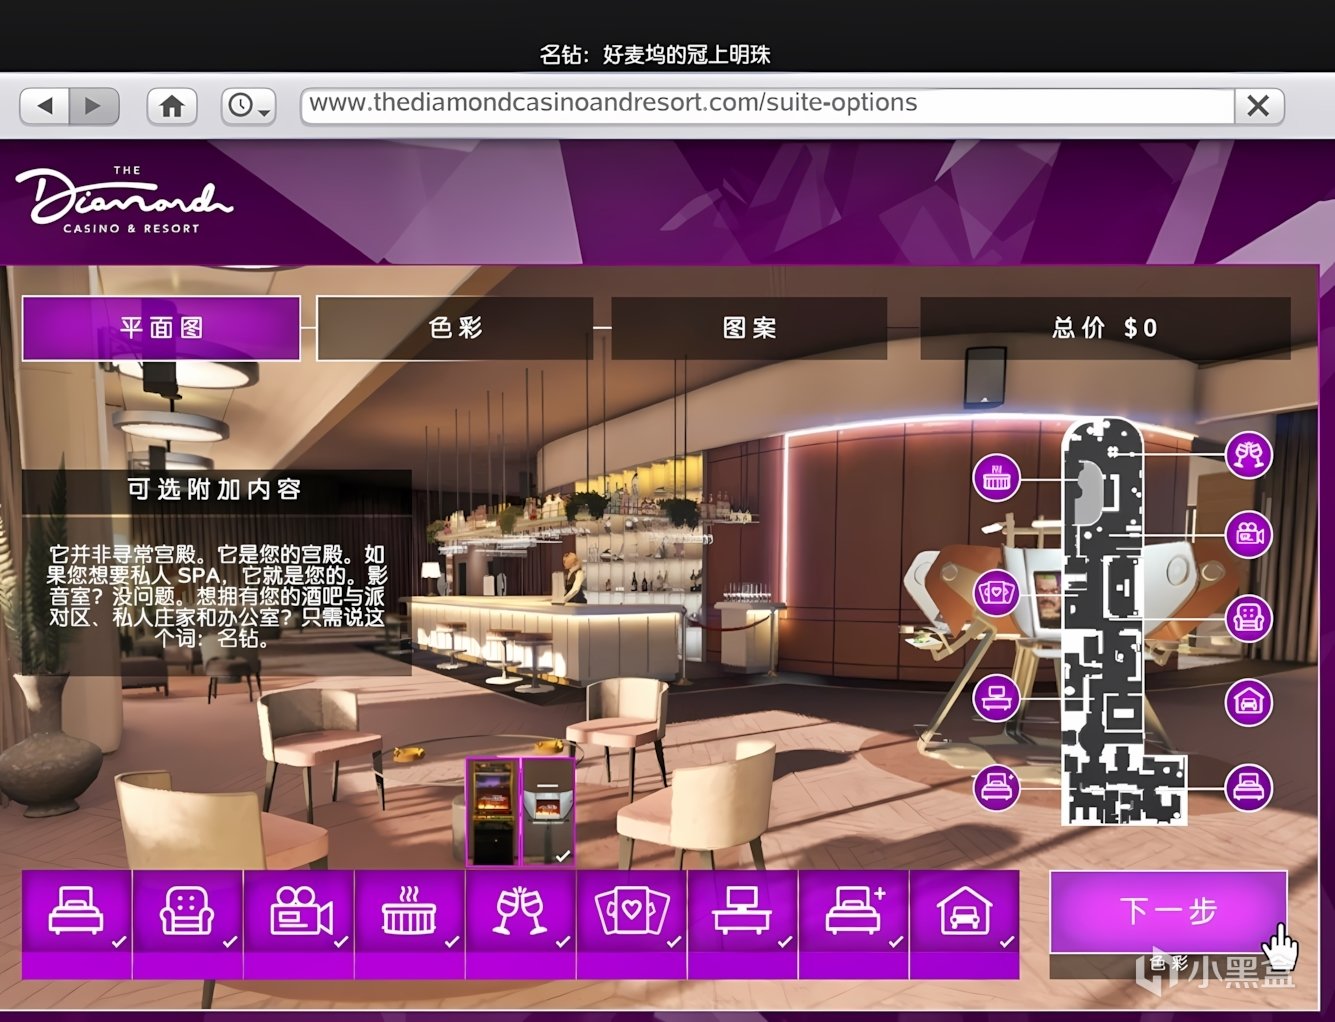Expand the browsing history dropdown
This screenshot has width=1335, height=1022.
pyautogui.click(x=249, y=105)
